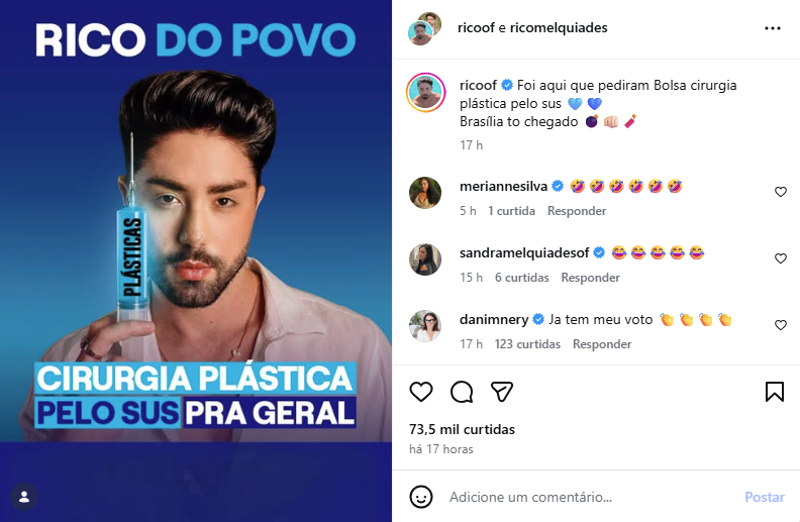
Task: Share post via paper plane icon
Action: [502, 392]
